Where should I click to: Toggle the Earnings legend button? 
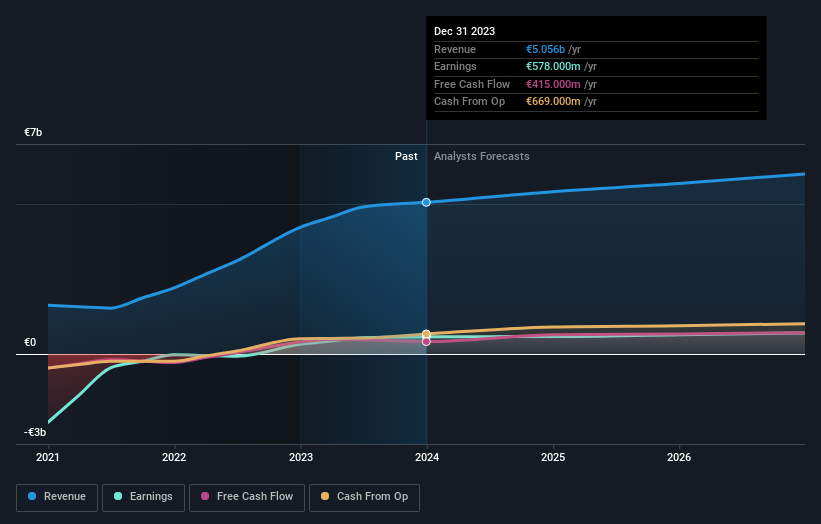(143, 497)
